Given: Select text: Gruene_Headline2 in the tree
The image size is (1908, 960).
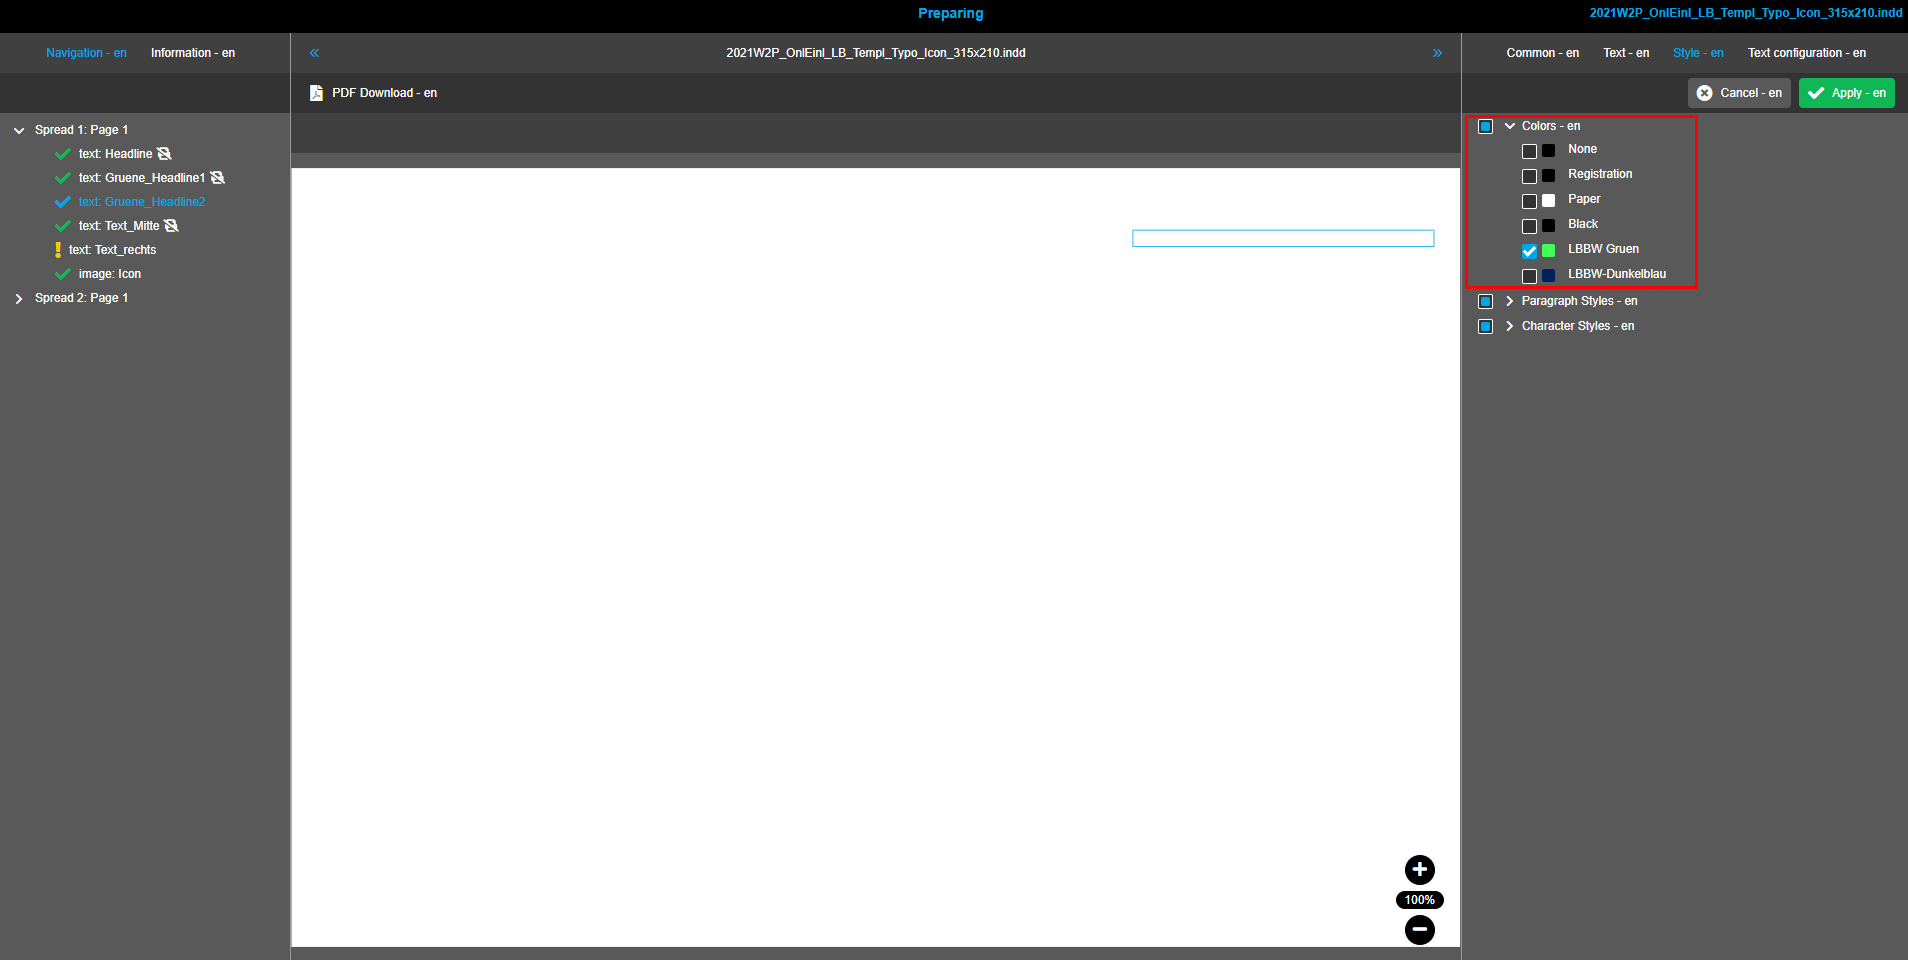Looking at the screenshot, I should pyautogui.click(x=142, y=202).
